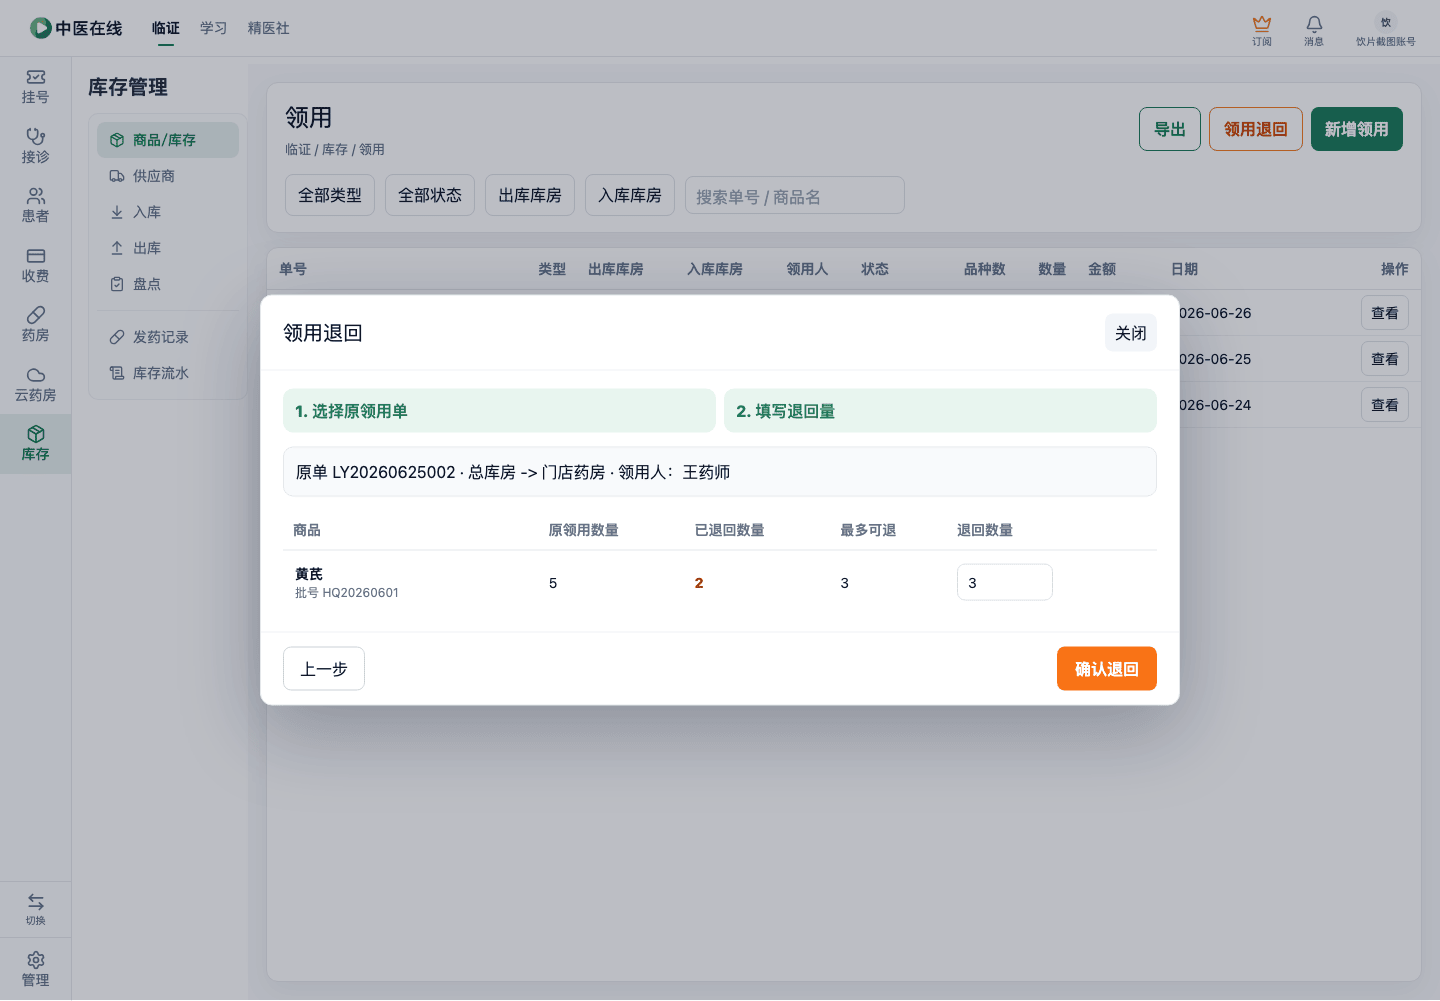Switch to the 学习 top tab
The width and height of the screenshot is (1440, 1001).
[214, 28]
